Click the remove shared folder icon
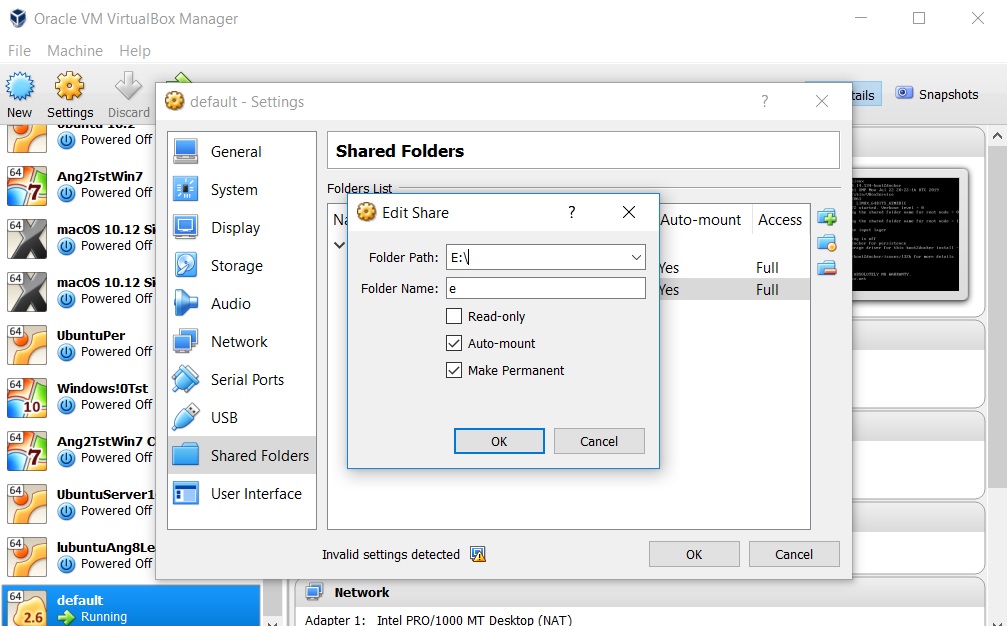The image size is (1007, 626). [x=827, y=268]
